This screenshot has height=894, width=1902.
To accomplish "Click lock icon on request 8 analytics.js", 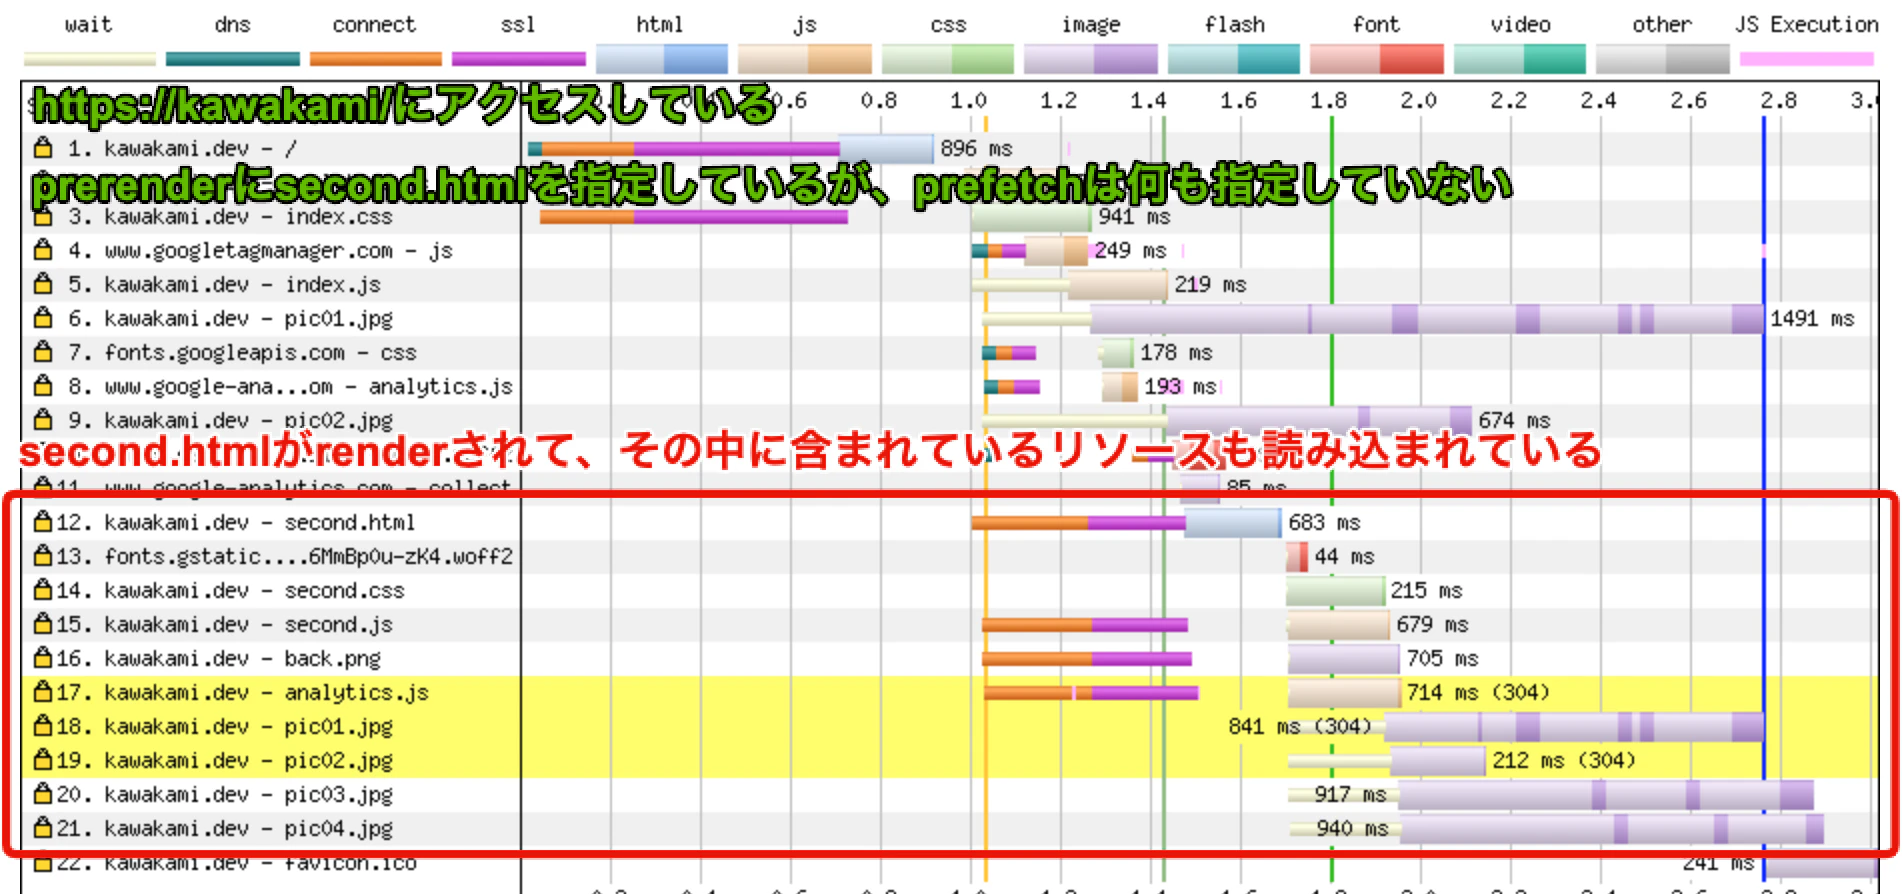I will pyautogui.click(x=43, y=386).
